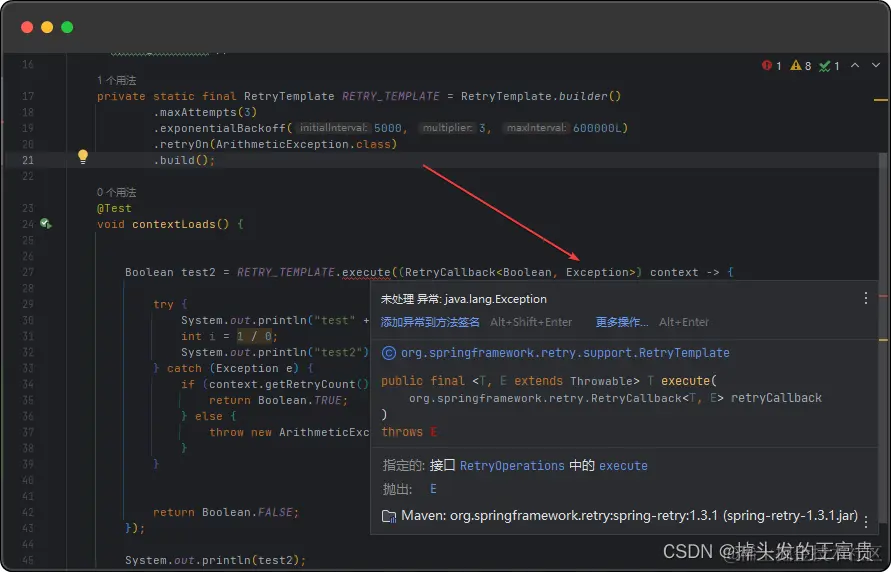Open the RetryOperations interface link
Viewport: 891px width, 572px height.
click(512, 466)
